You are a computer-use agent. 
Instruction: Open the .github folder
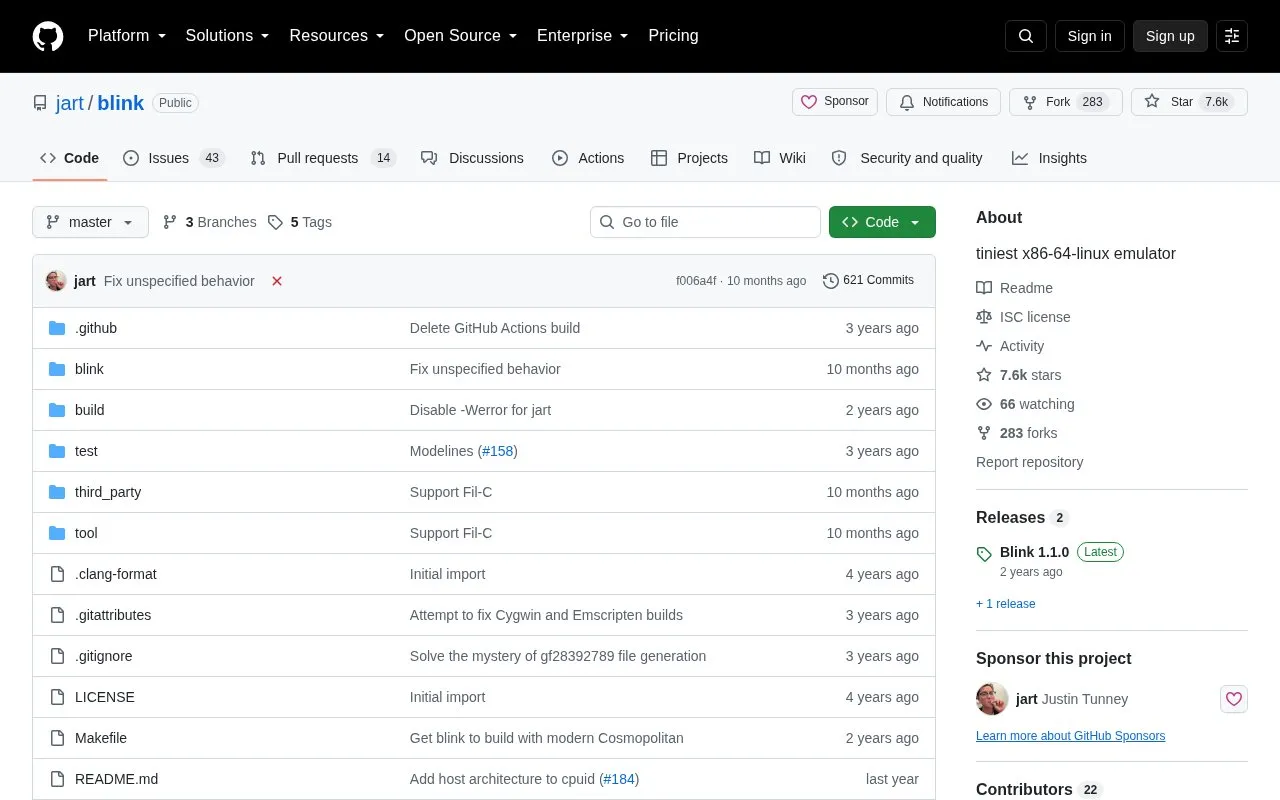tap(96, 328)
